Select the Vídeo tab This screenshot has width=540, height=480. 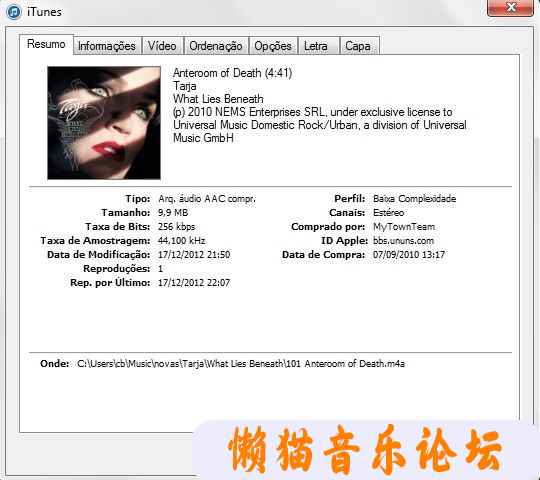coord(162,46)
